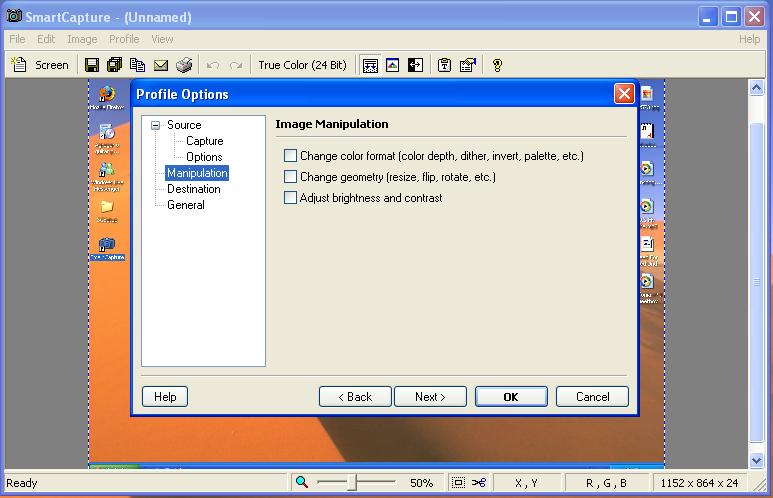Collapse the Source tree node
This screenshot has height=498, width=773.
tap(155, 125)
